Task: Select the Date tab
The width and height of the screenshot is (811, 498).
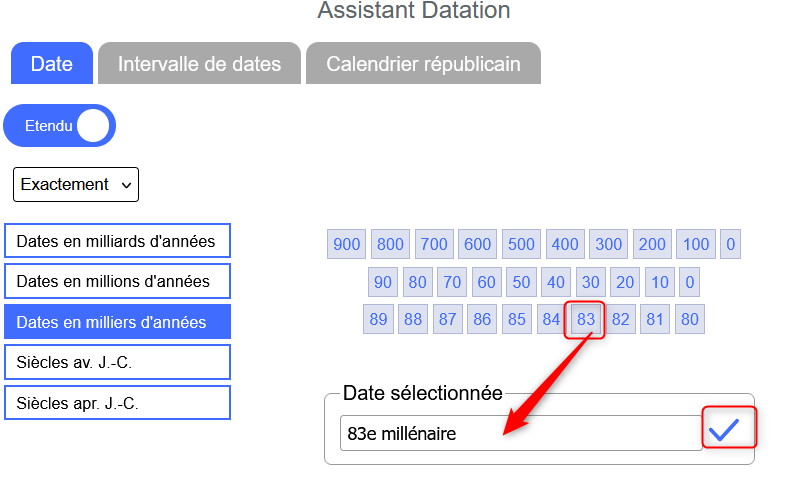Action: click(52, 64)
